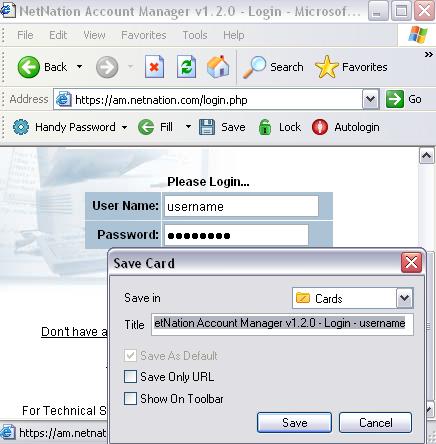Image resolution: width=436 pixels, height=444 pixels.
Task: Click the green Go arrow icon
Action: click(x=395, y=99)
